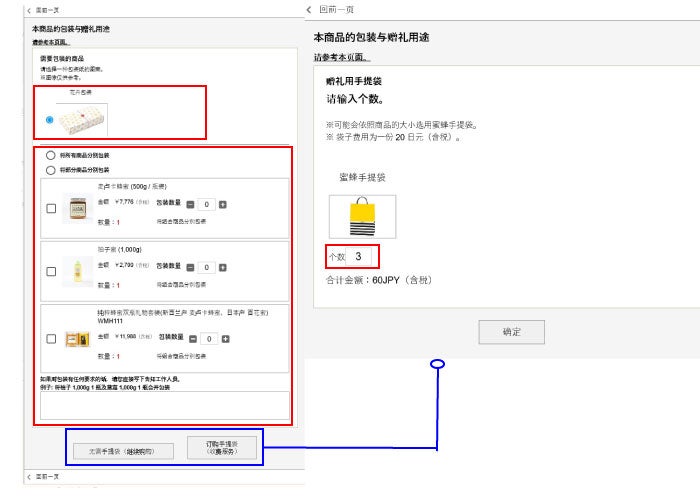Check the 500g honey jar checkbox
The height and width of the screenshot is (500, 700).
coord(51,208)
